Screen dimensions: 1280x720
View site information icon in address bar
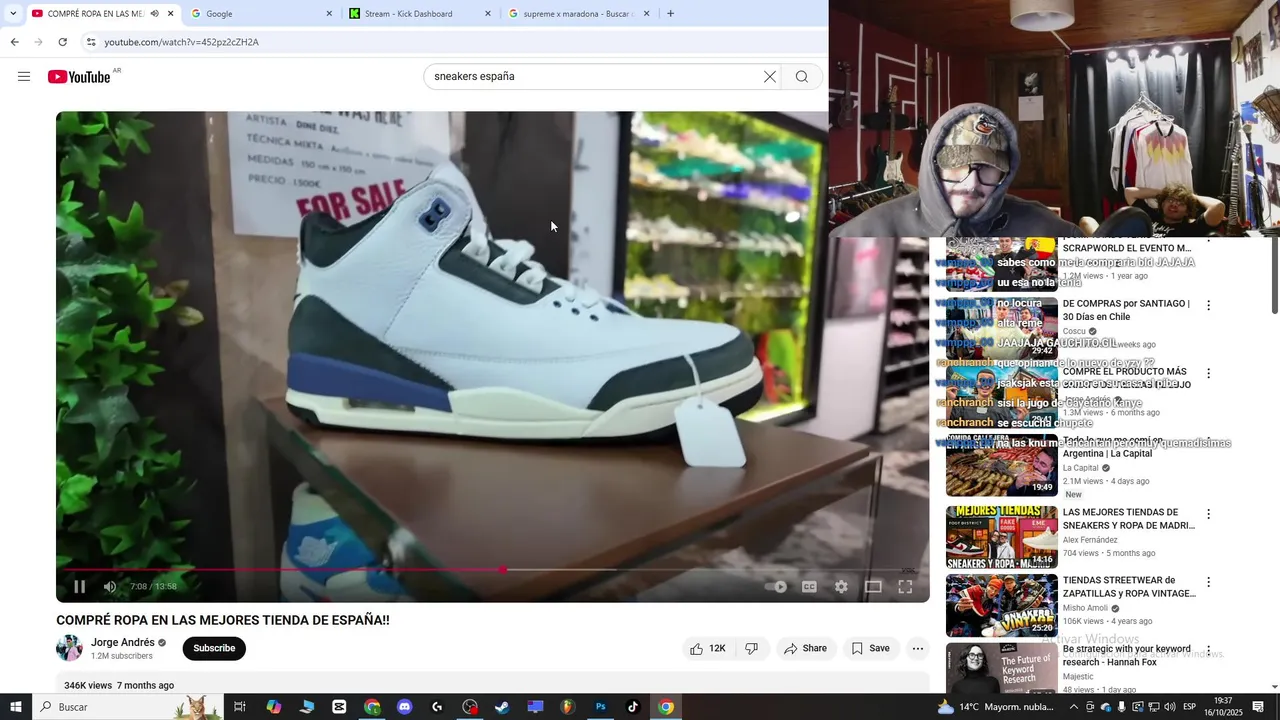click(91, 42)
